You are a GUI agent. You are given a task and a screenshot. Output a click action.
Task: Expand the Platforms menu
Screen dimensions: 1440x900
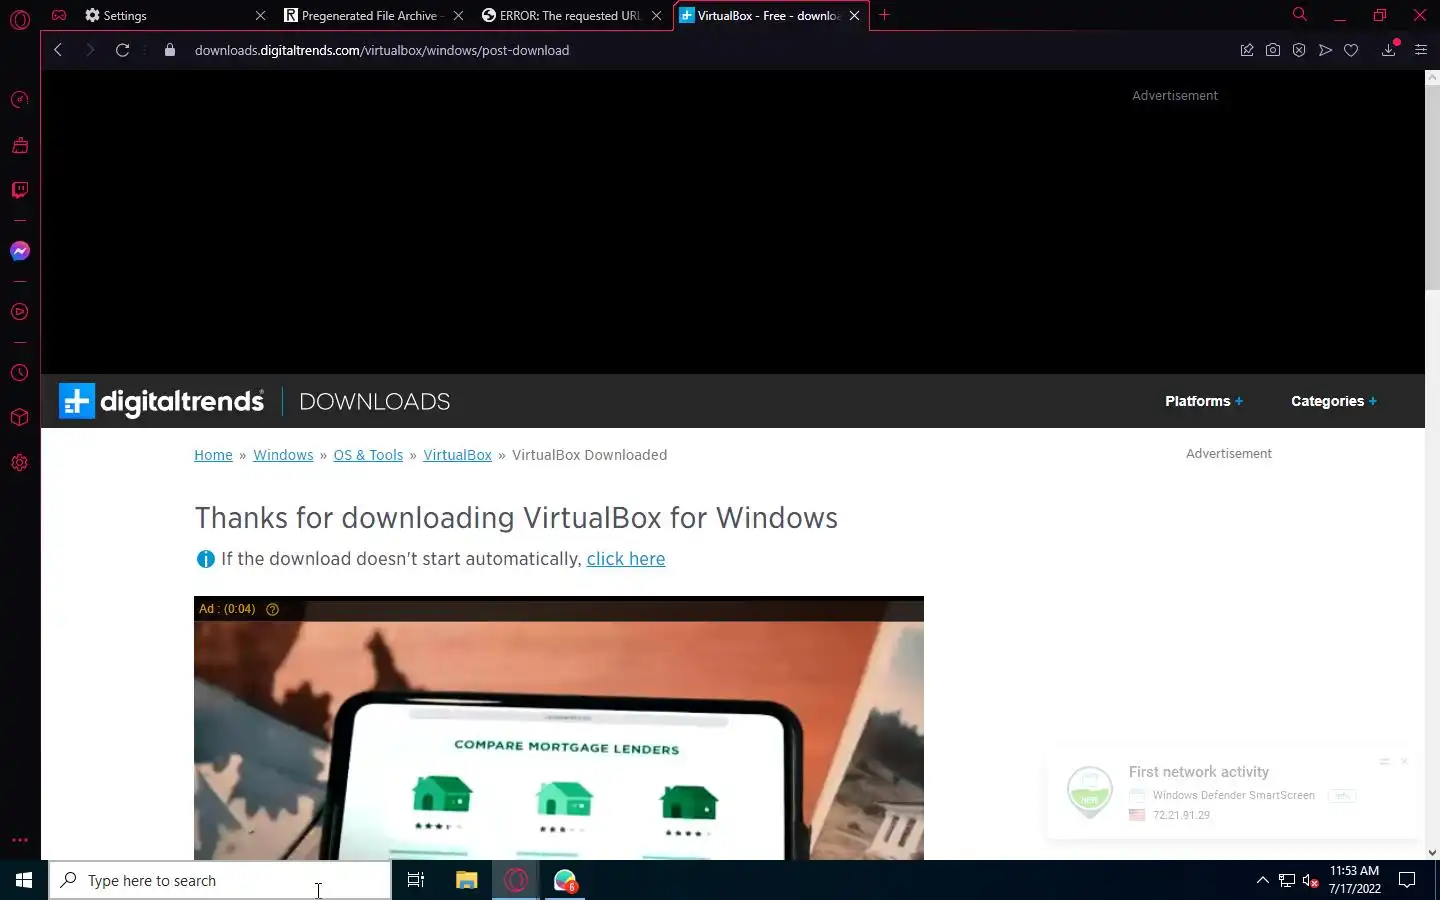1204,401
